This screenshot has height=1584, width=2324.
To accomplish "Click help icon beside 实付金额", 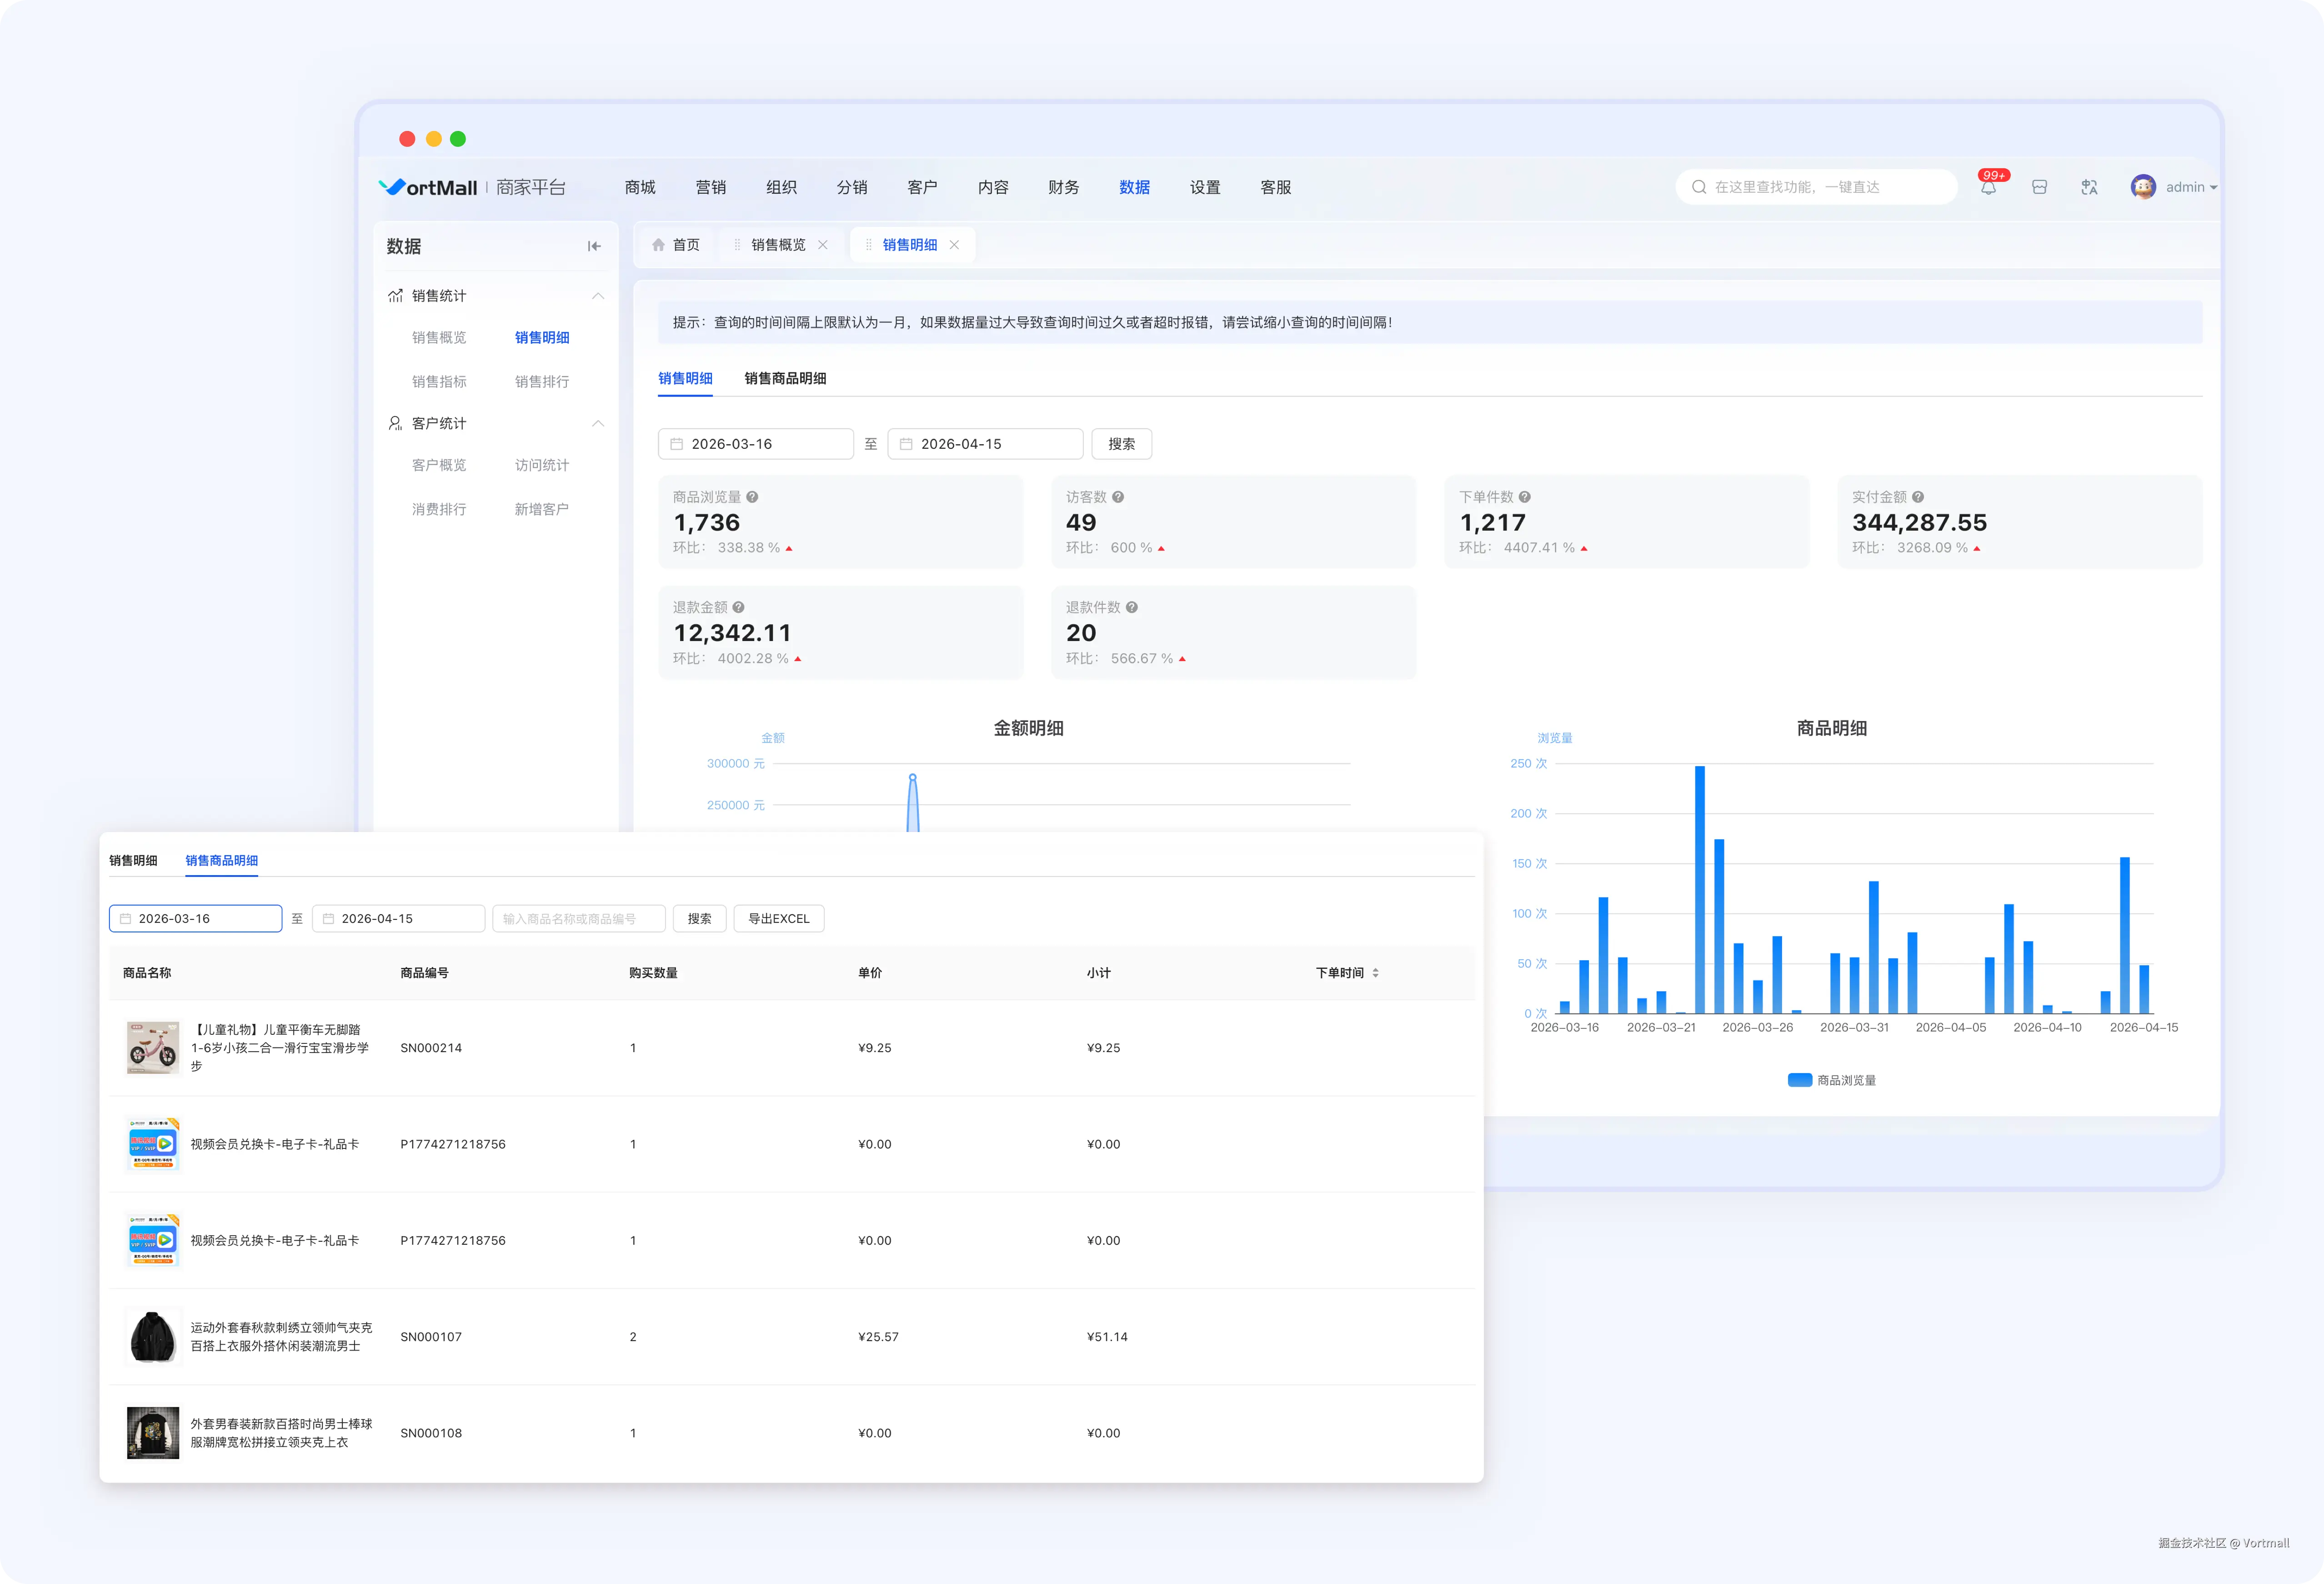I will coord(1918,497).
